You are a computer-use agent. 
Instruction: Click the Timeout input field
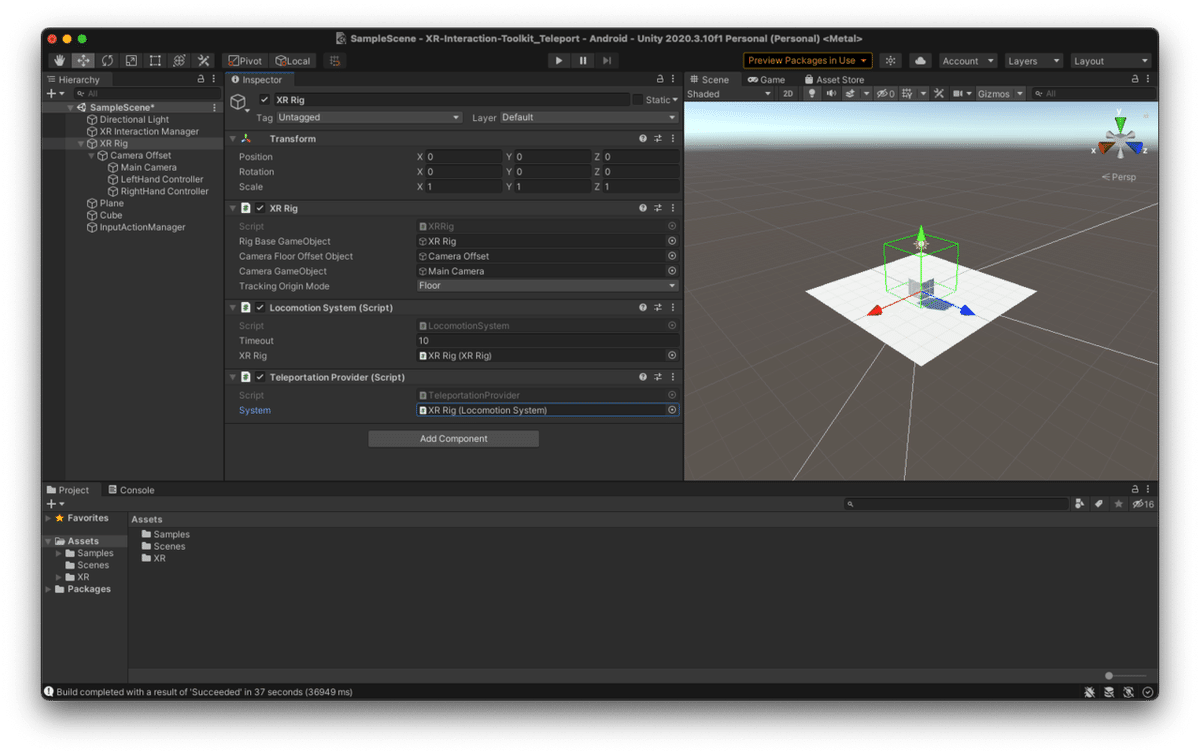pos(547,341)
